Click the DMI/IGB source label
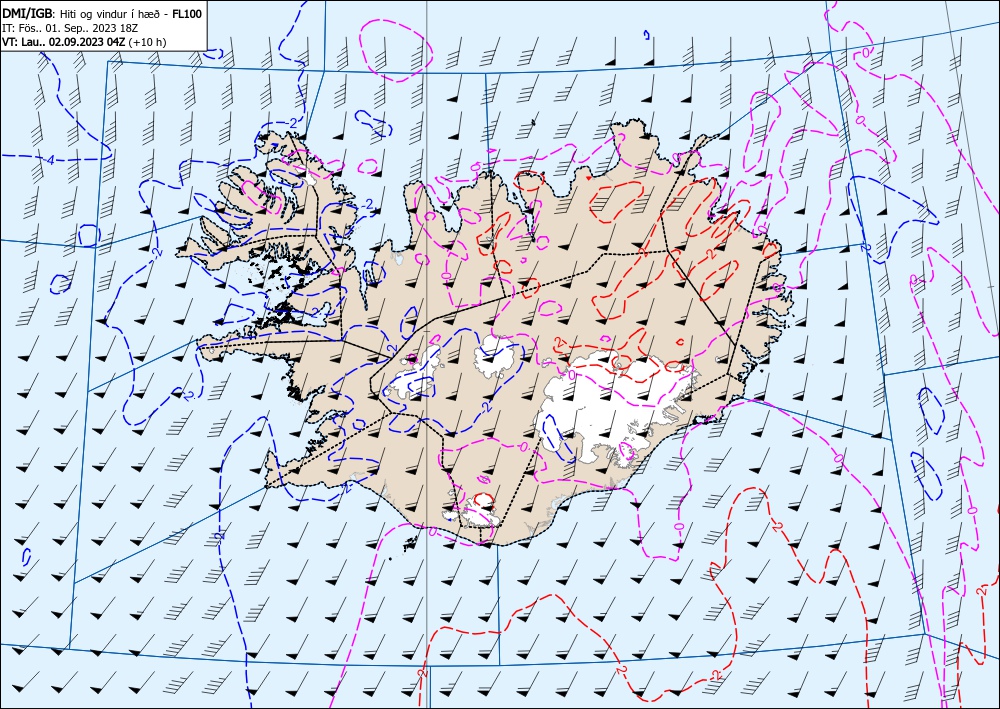Viewport: 1000px width, 709px height. pos(27,14)
